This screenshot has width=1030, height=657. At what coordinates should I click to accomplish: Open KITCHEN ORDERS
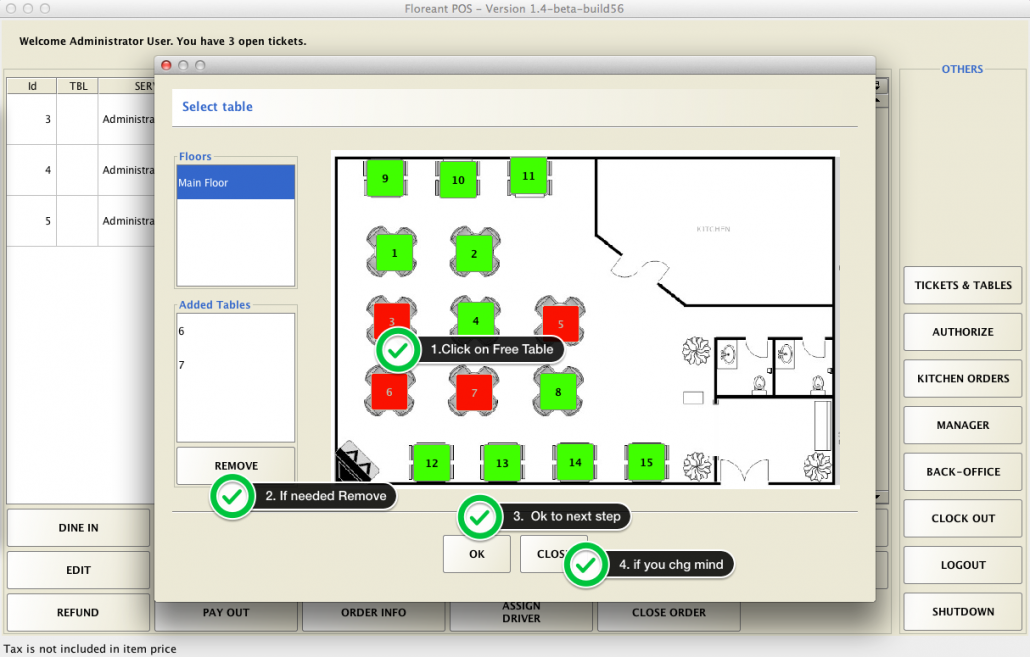click(963, 378)
